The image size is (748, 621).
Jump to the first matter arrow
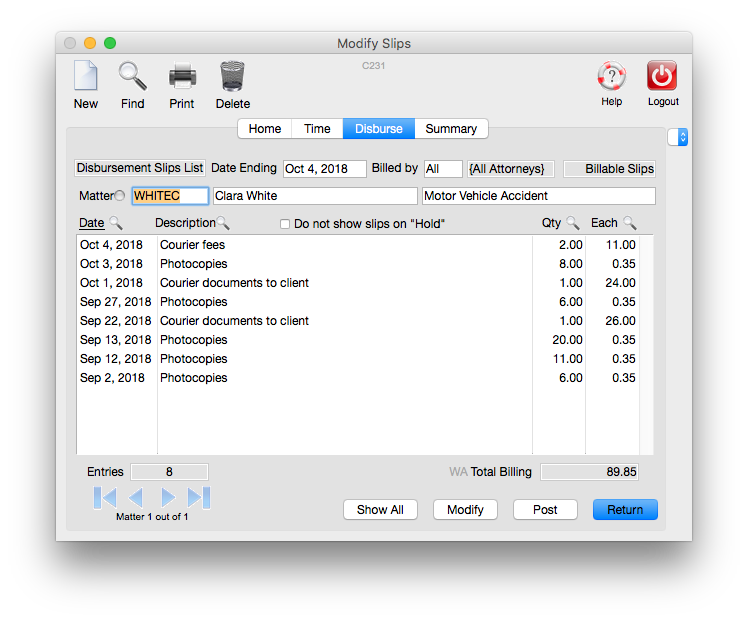(105, 497)
